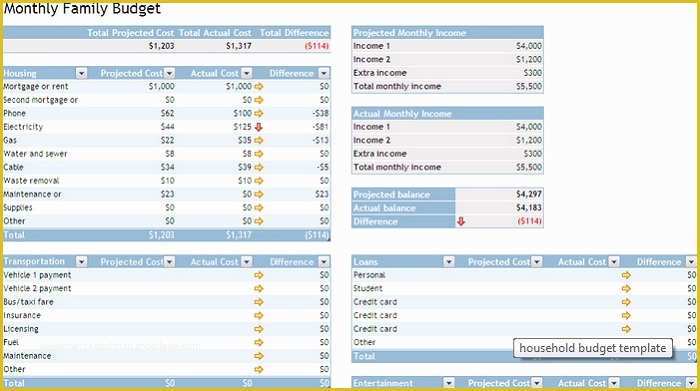
Task: Select the Maintenance or difference $23 cell
Action: [321, 194]
